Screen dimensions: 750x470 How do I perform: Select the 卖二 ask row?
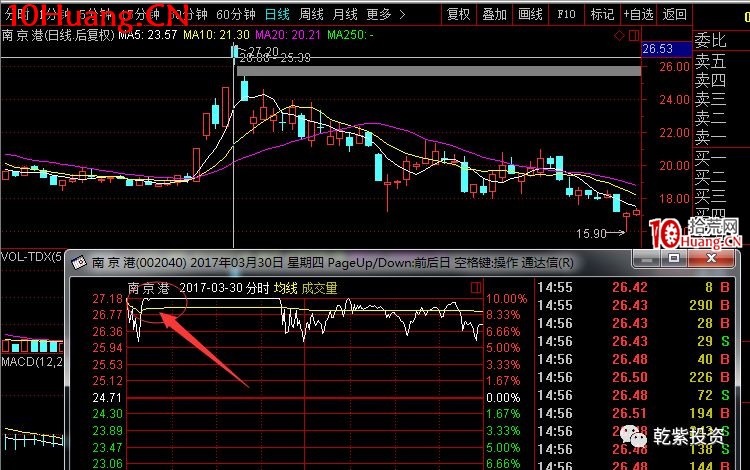tap(710, 119)
